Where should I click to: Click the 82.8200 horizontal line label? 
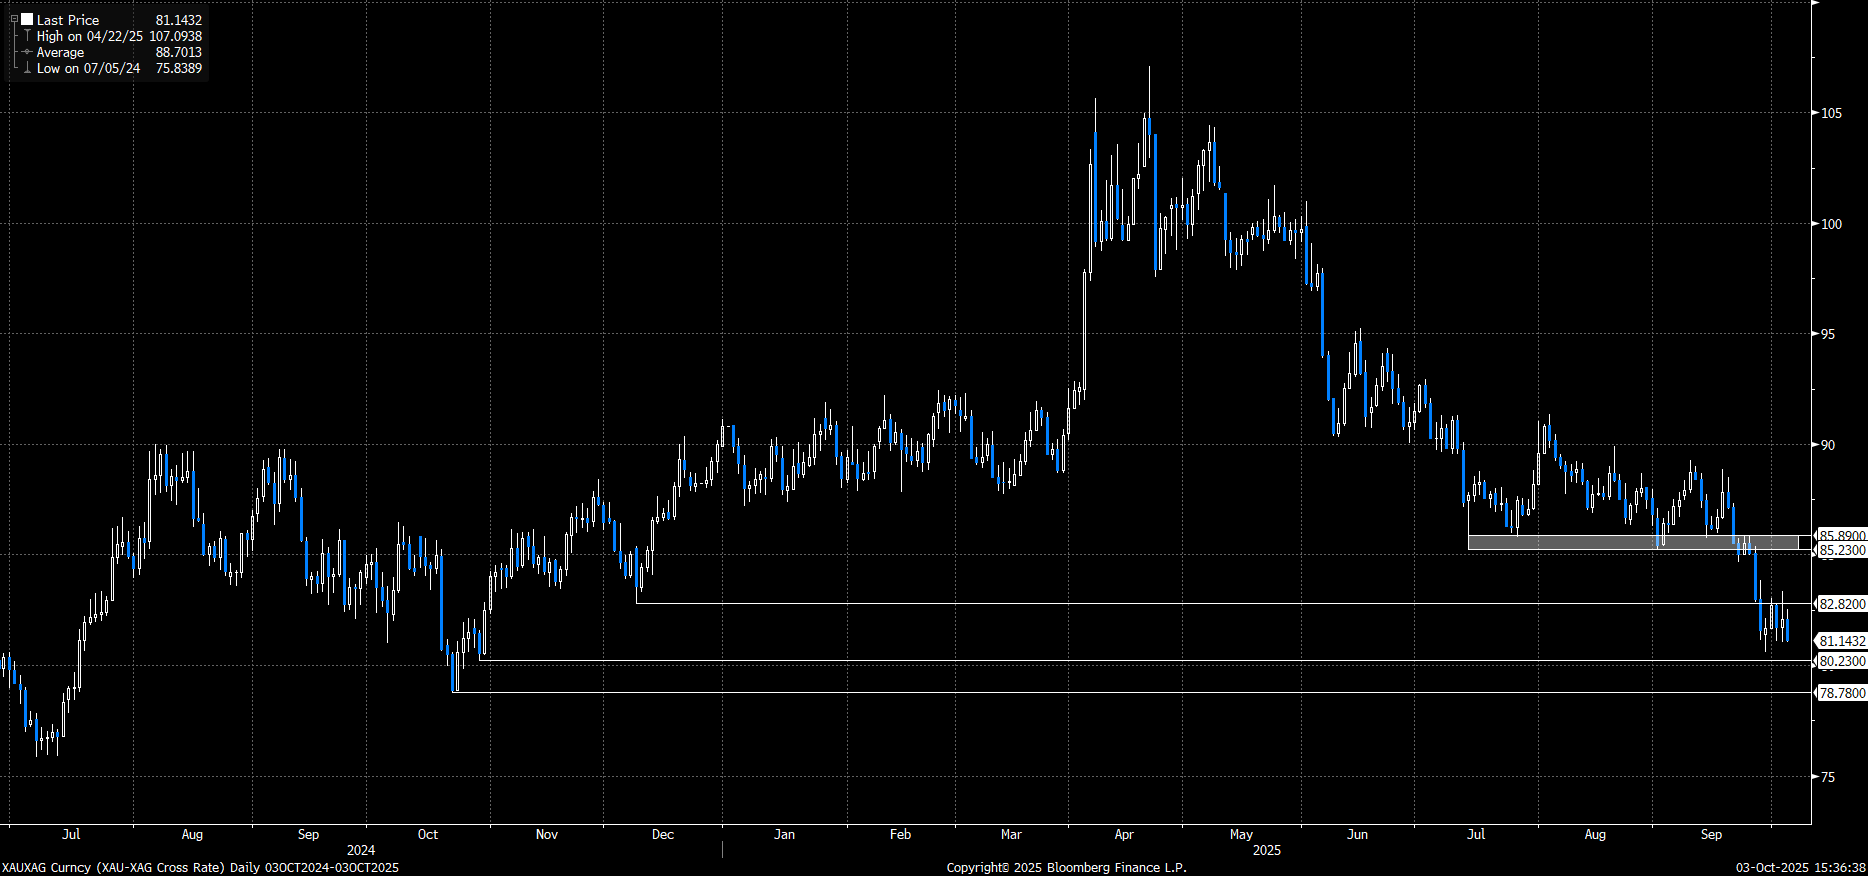pyautogui.click(x=1841, y=604)
